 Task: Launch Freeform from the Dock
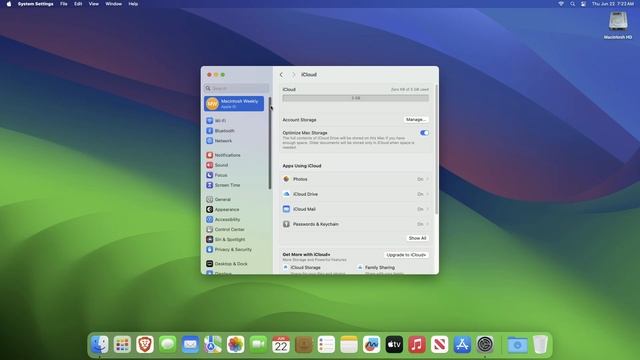click(371, 344)
